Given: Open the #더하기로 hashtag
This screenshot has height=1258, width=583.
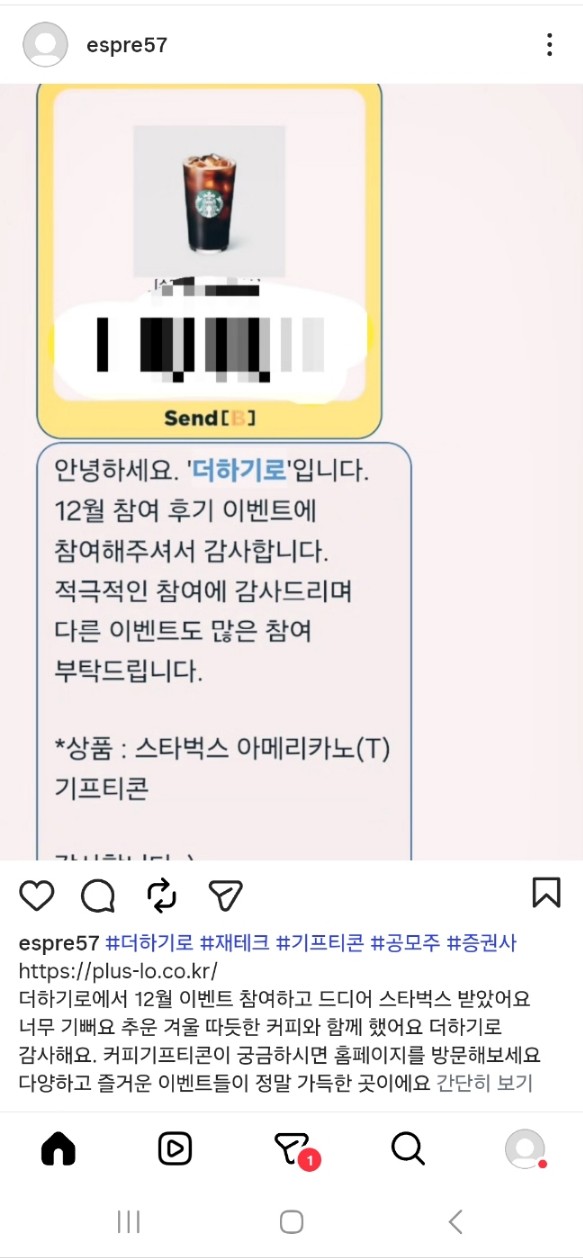Looking at the screenshot, I should click(149, 943).
